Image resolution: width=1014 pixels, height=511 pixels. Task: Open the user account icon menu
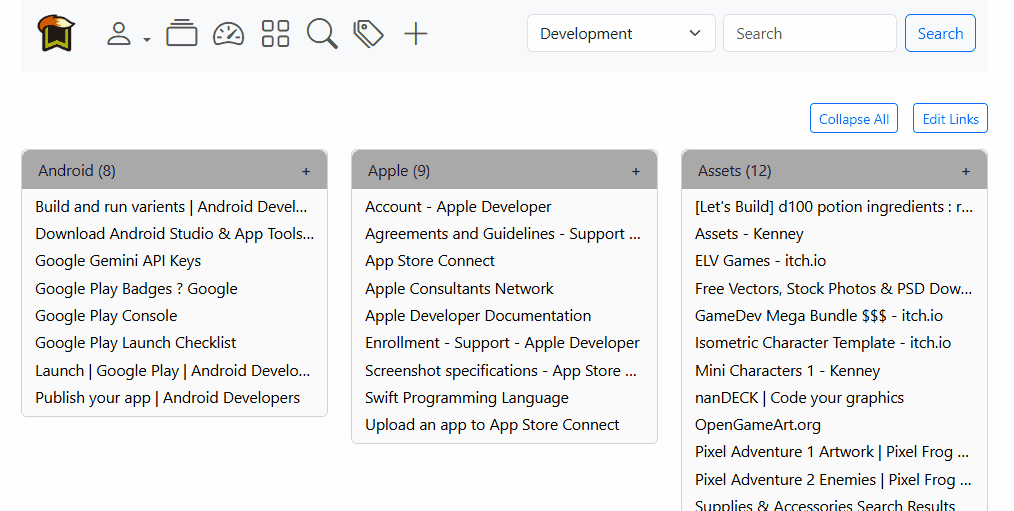pyautogui.click(x=119, y=34)
